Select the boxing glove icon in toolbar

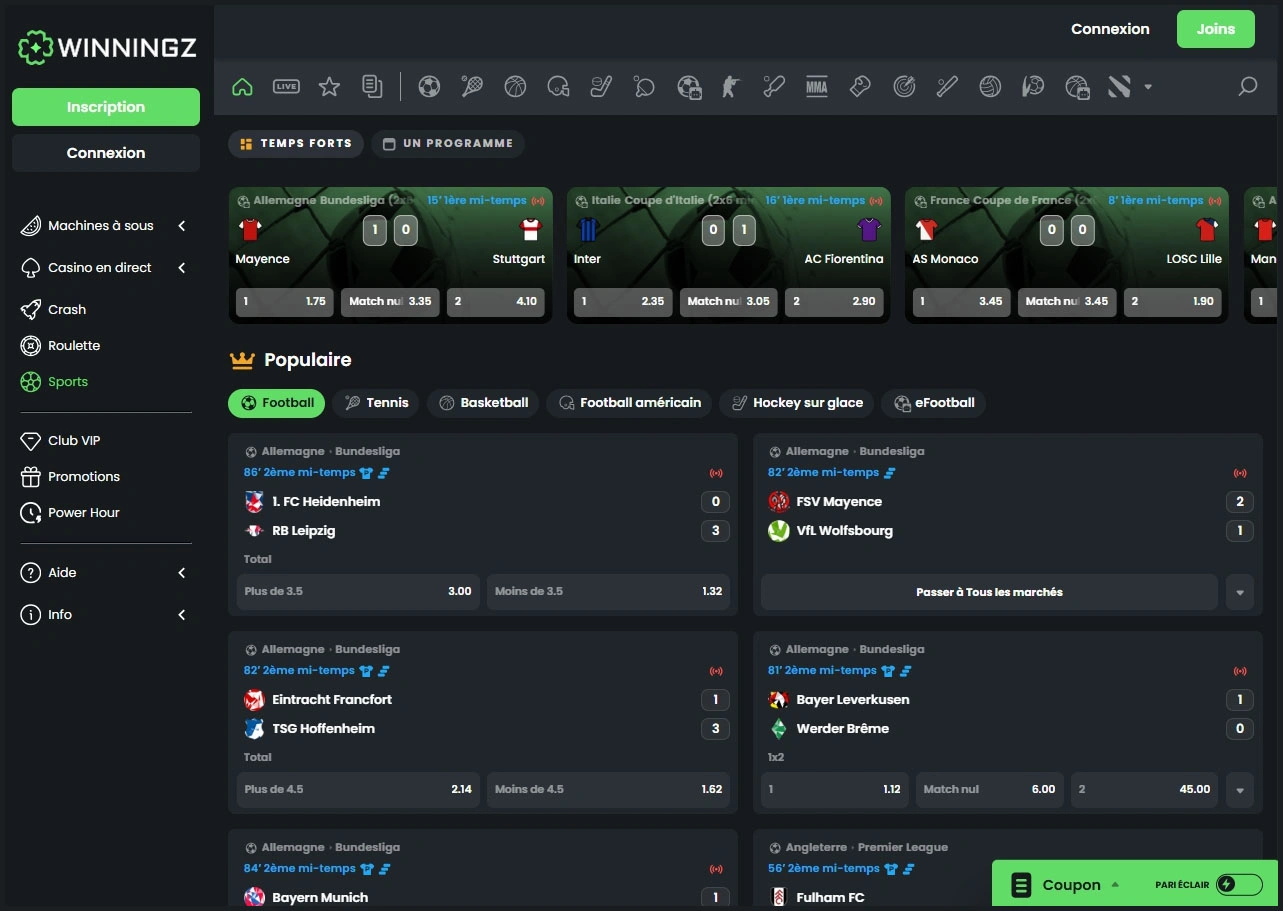pos(860,87)
